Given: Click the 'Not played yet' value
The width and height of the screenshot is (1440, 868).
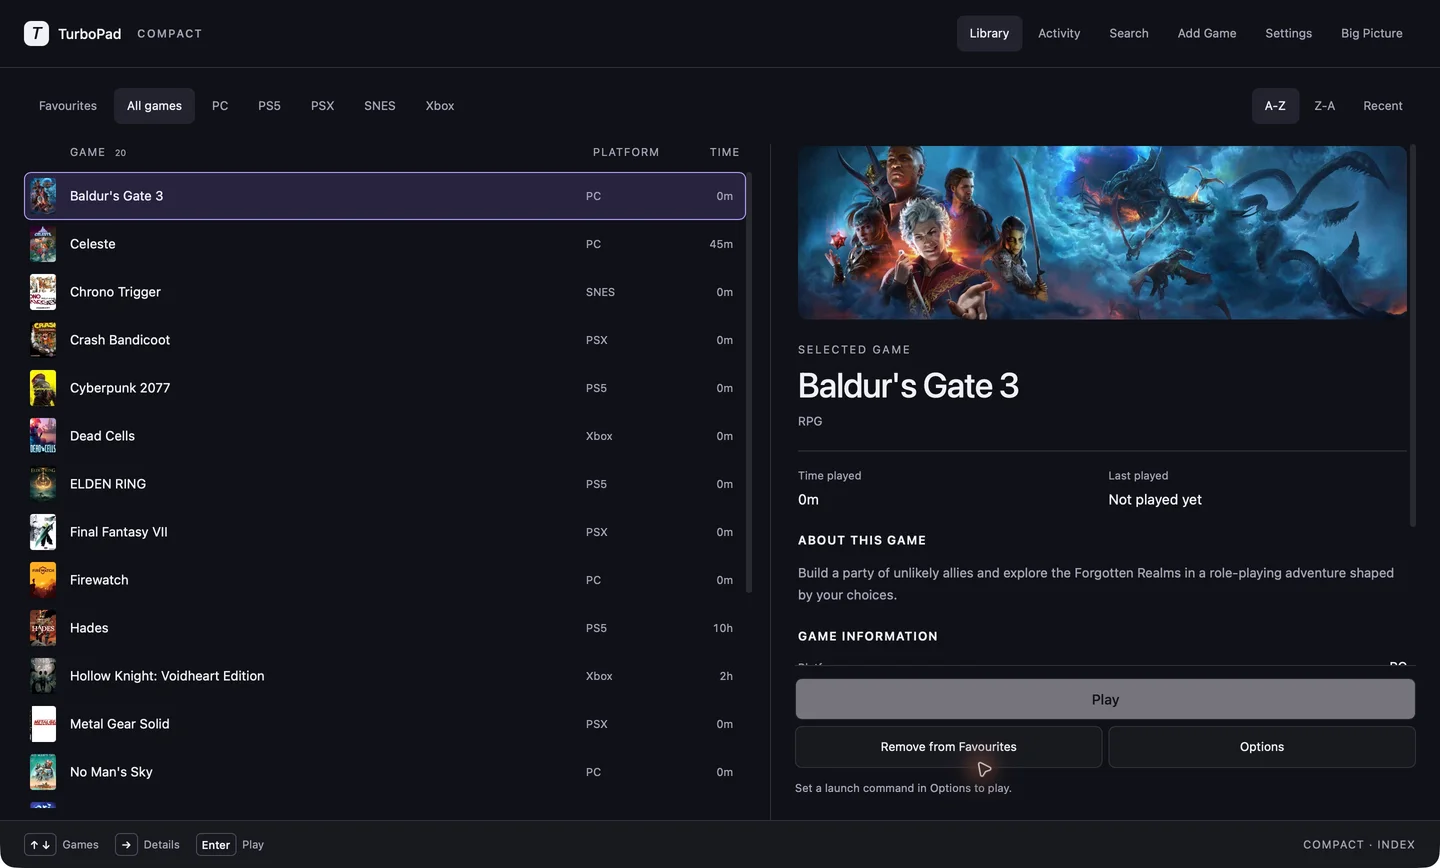Looking at the screenshot, I should [1155, 500].
